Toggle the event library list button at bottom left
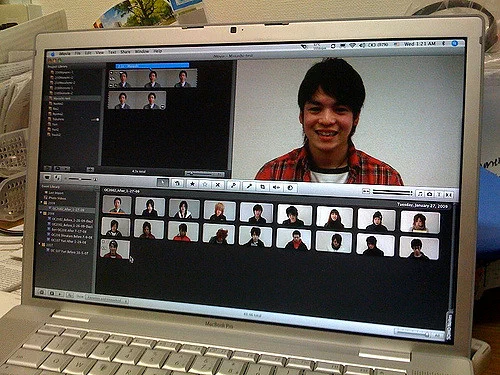The image size is (500, 375). 42,293
